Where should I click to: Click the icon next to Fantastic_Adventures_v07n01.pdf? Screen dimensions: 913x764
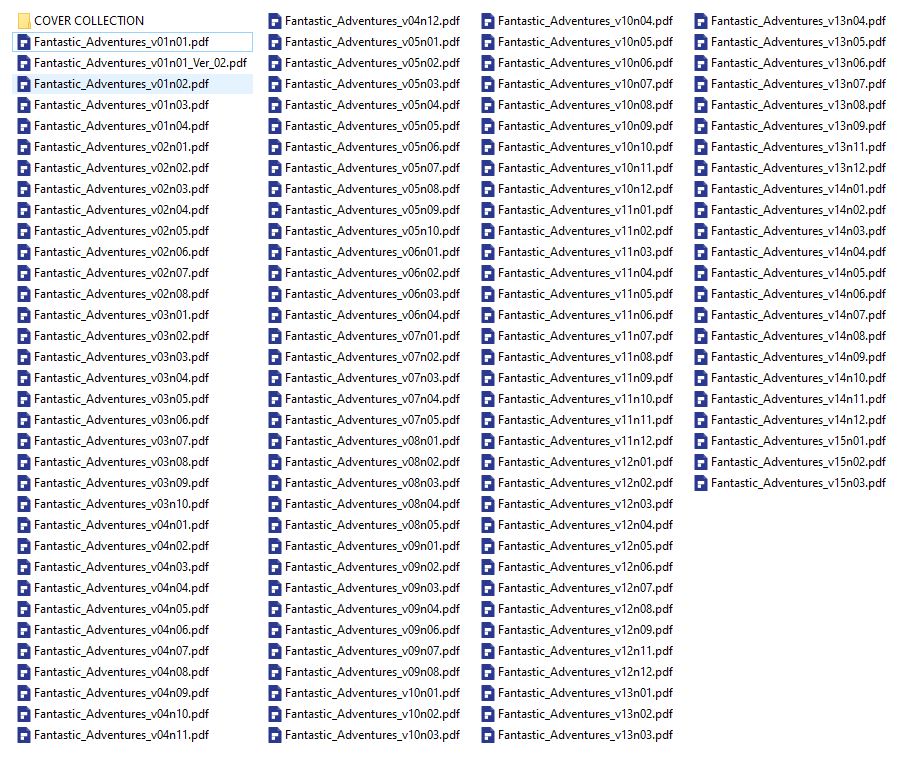tap(275, 336)
